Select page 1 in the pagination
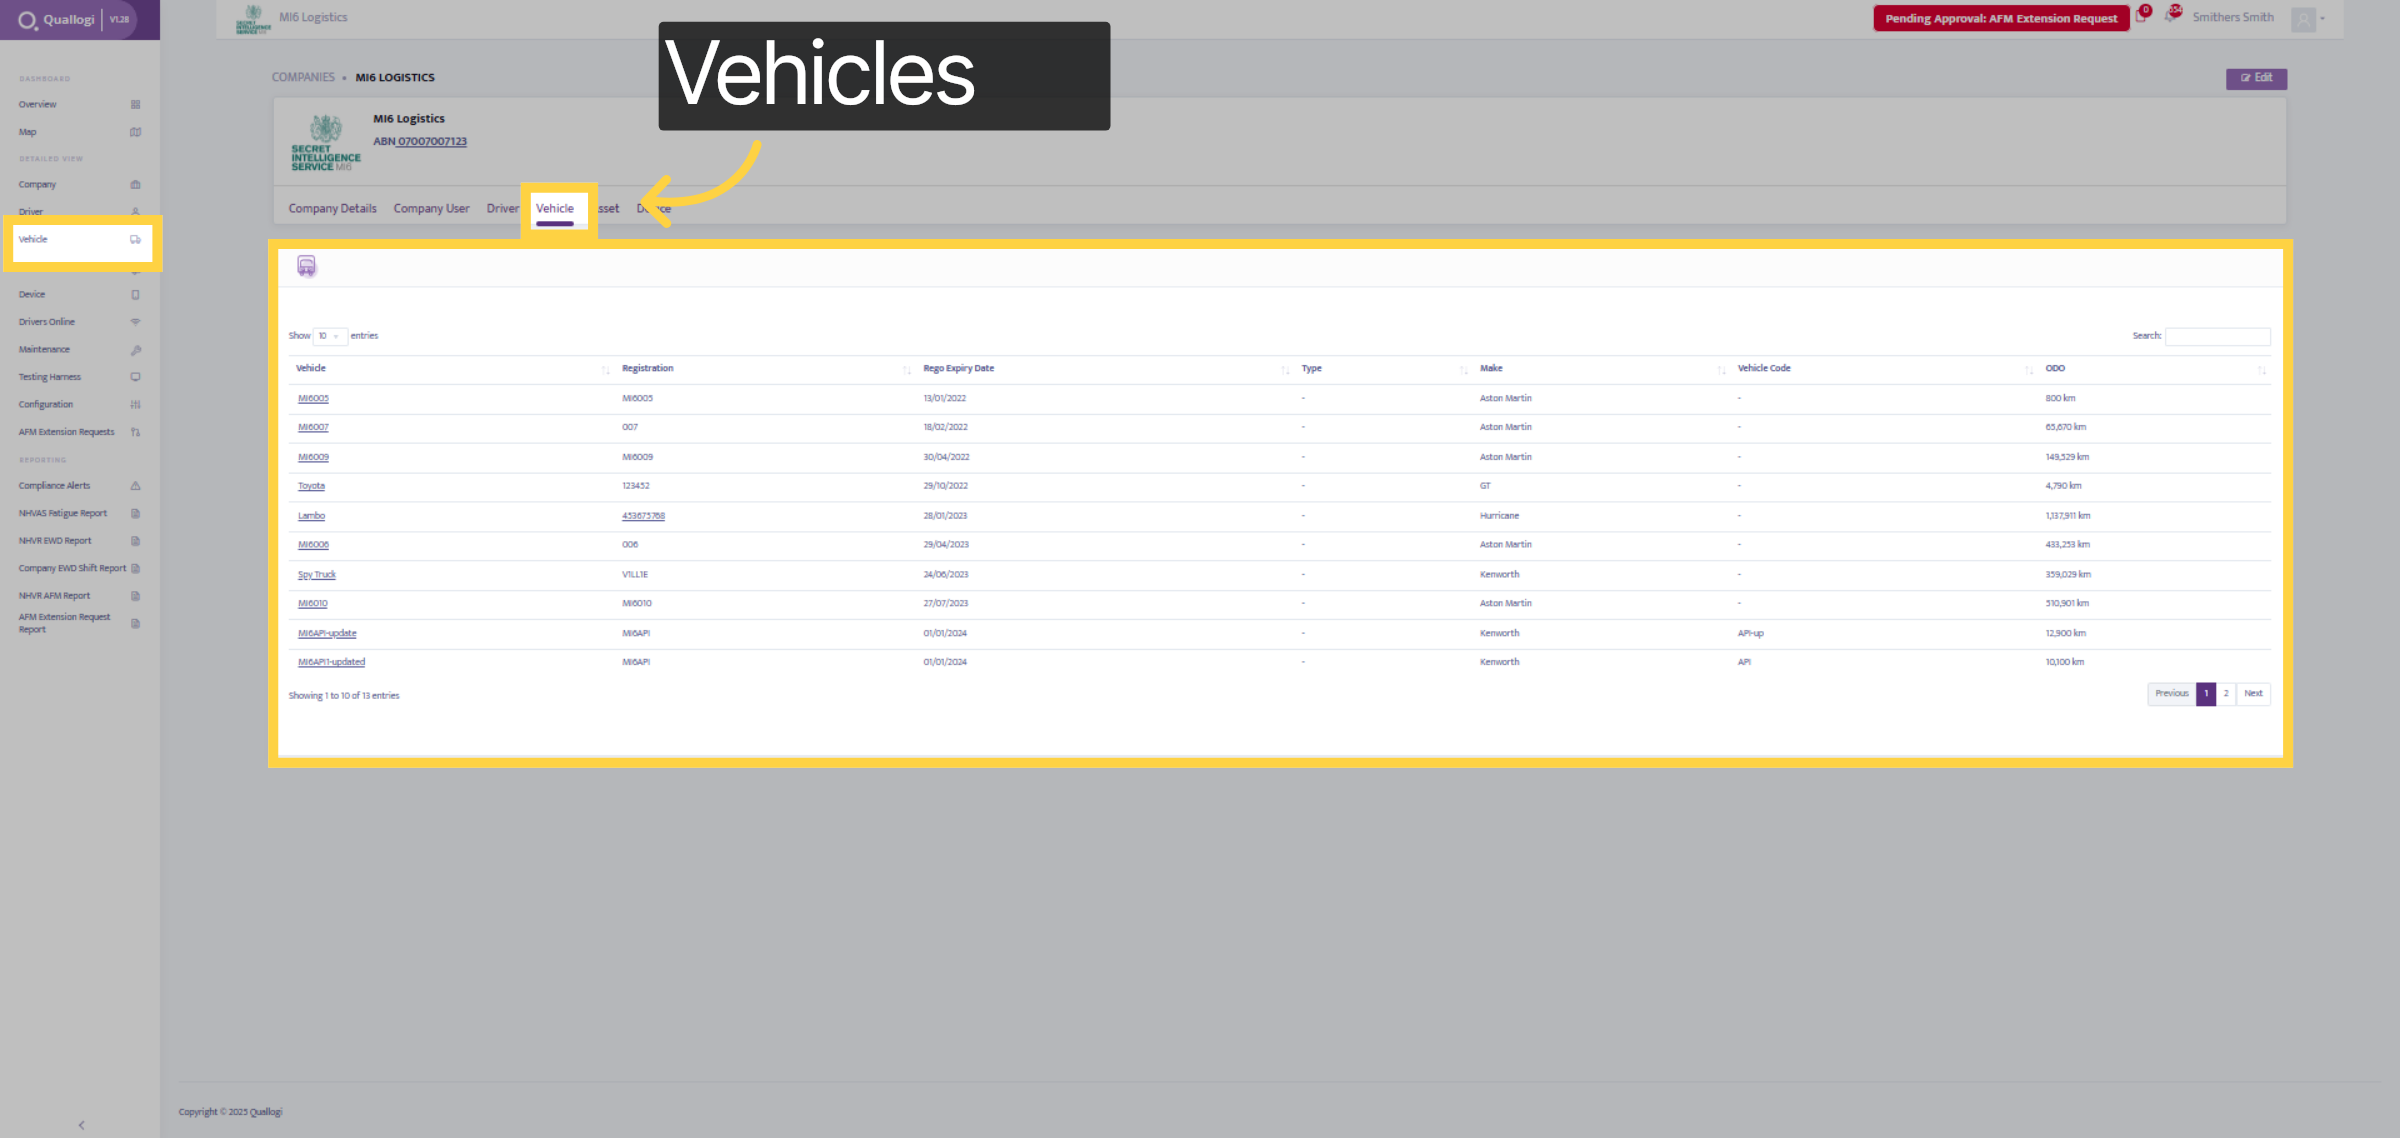2400x1138 pixels. point(2206,694)
